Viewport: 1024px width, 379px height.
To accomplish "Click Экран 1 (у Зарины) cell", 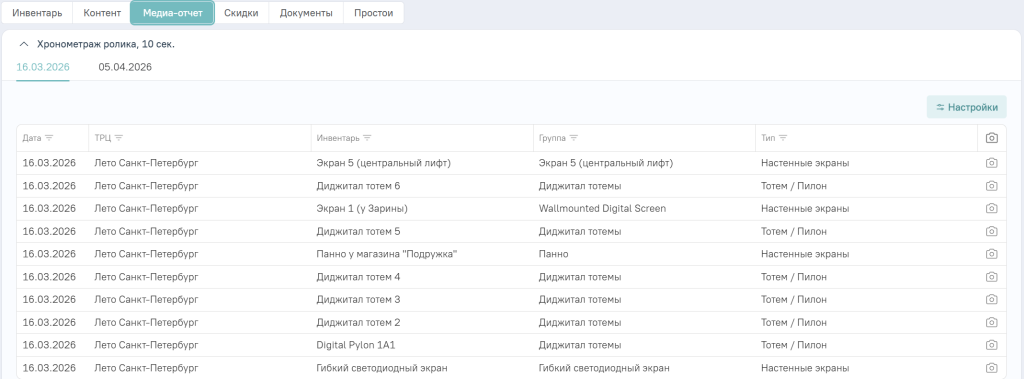I will 362,208.
